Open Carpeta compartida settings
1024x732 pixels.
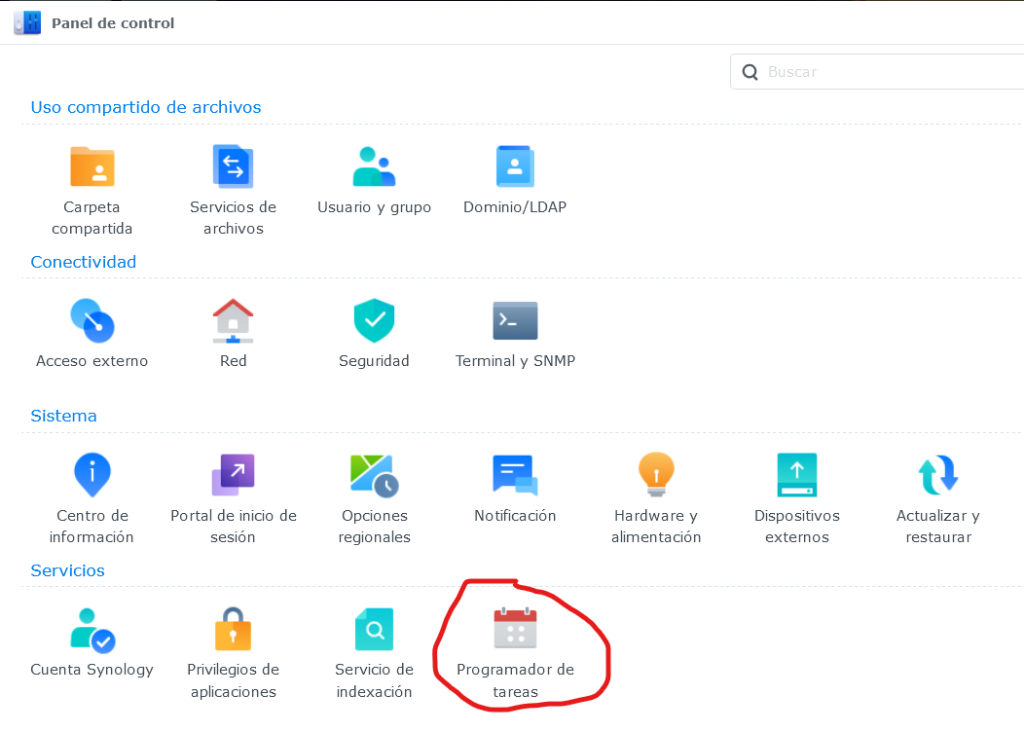click(x=92, y=167)
